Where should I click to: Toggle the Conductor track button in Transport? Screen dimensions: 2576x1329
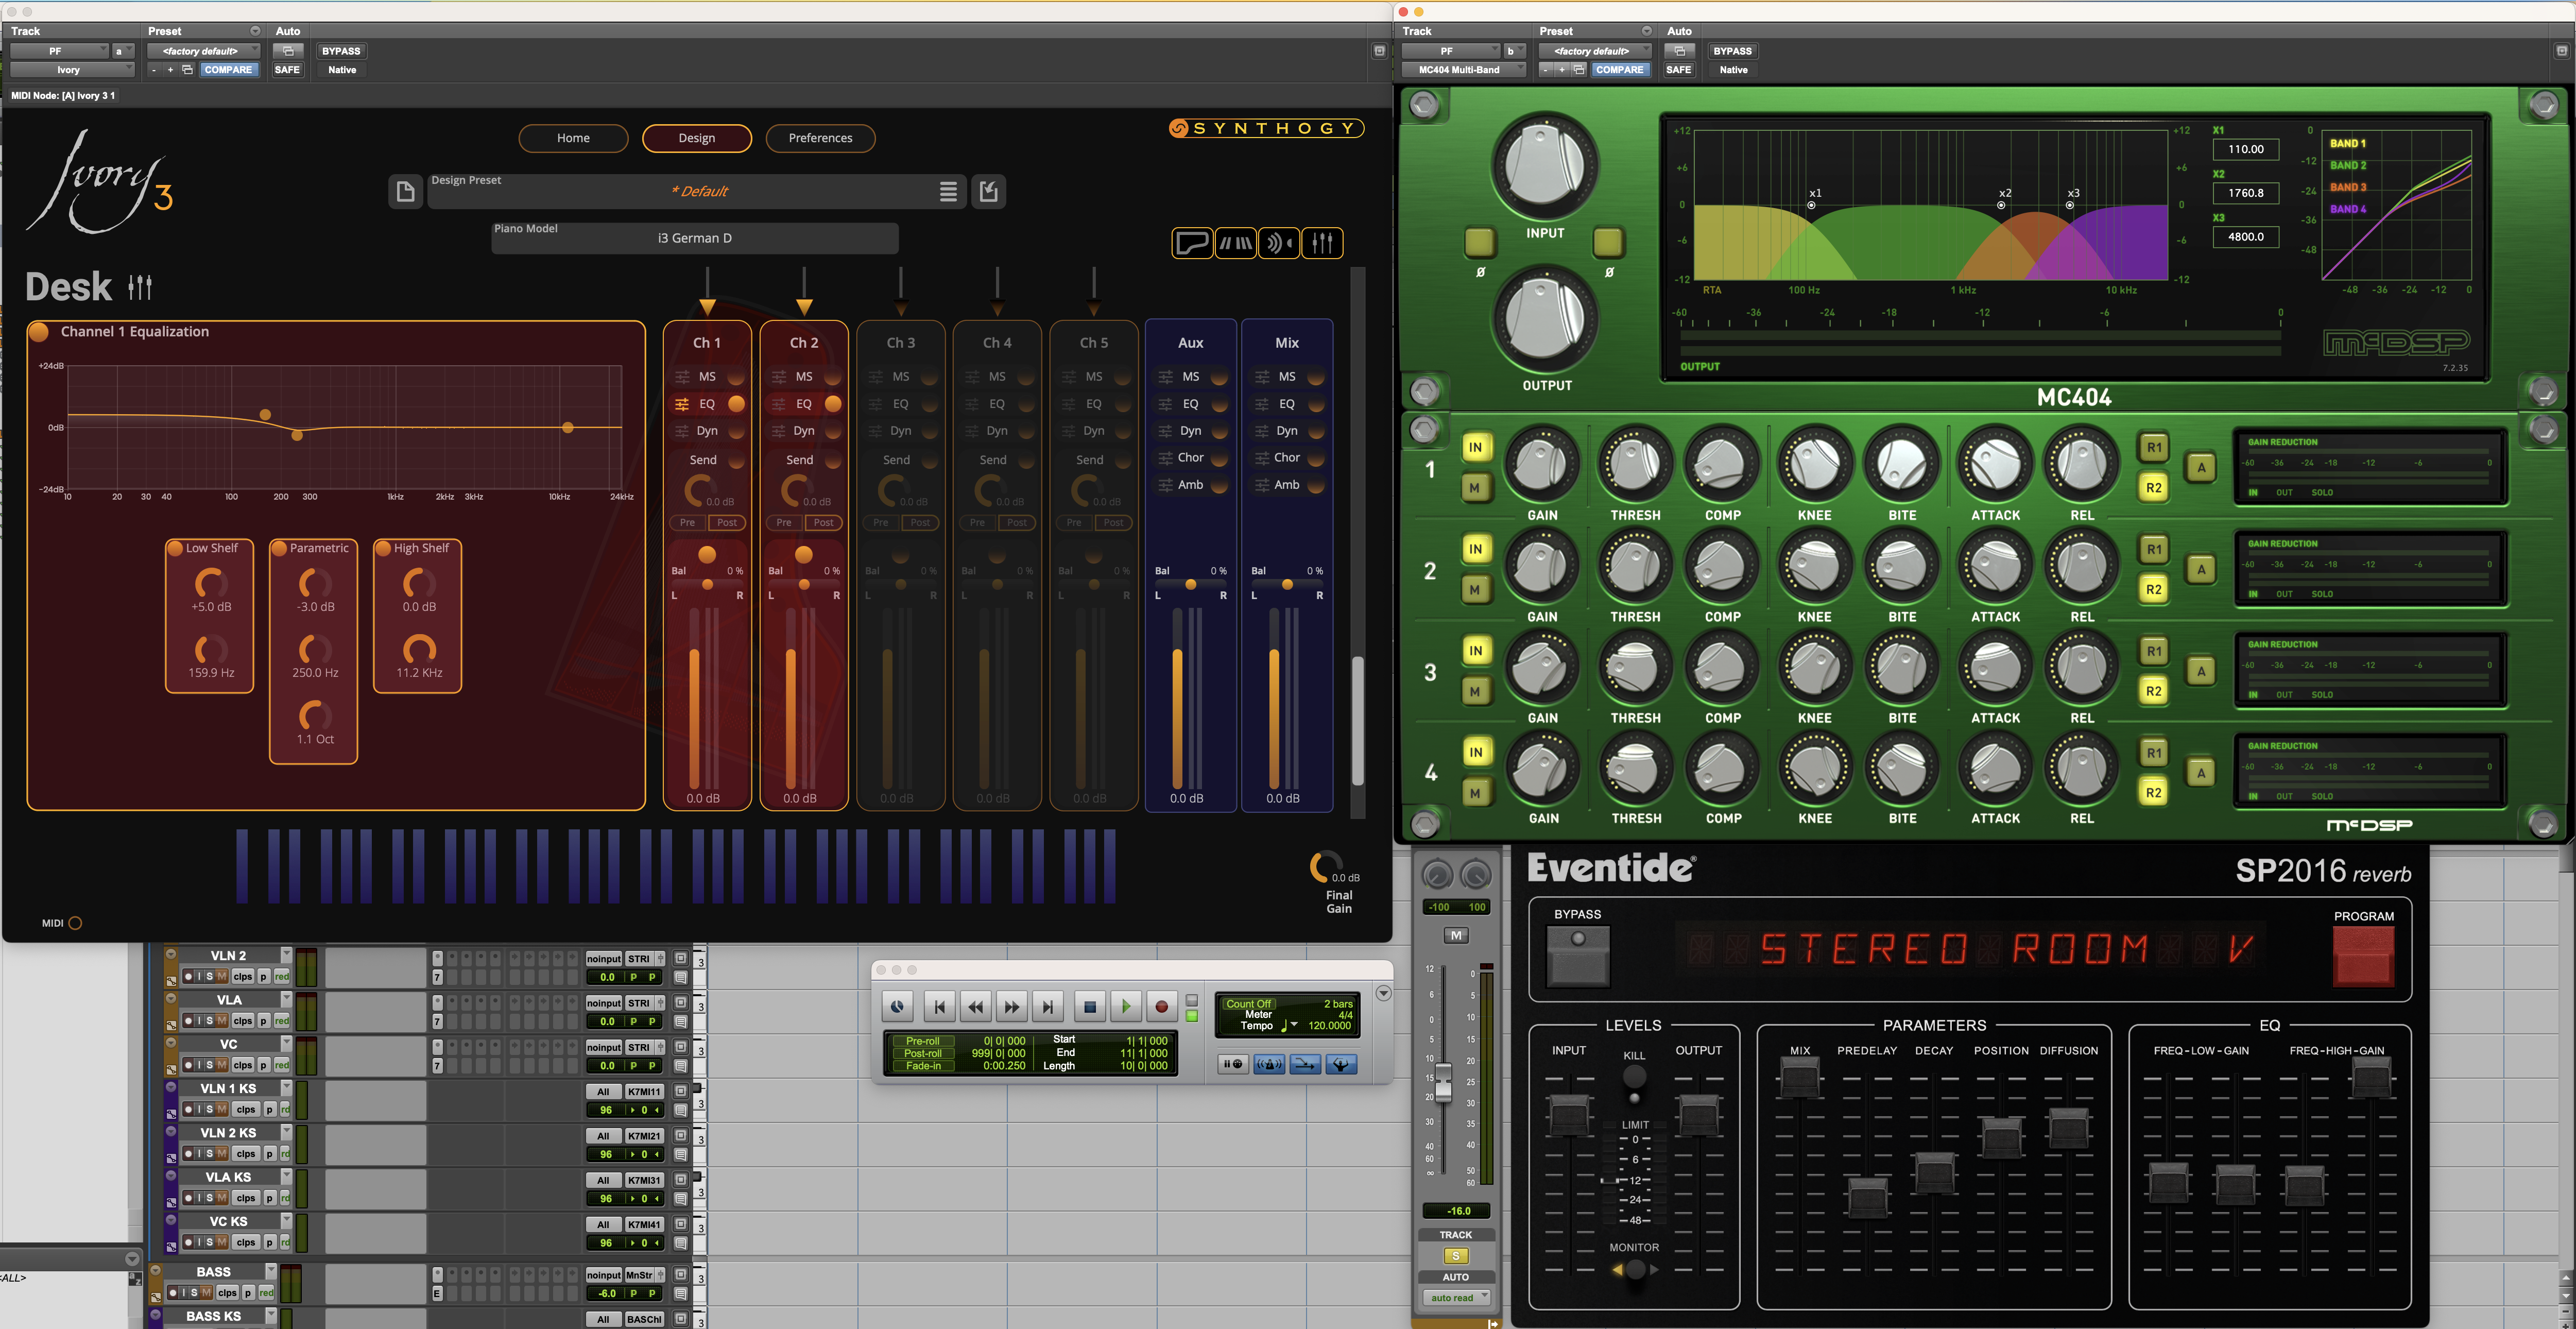1341,1064
